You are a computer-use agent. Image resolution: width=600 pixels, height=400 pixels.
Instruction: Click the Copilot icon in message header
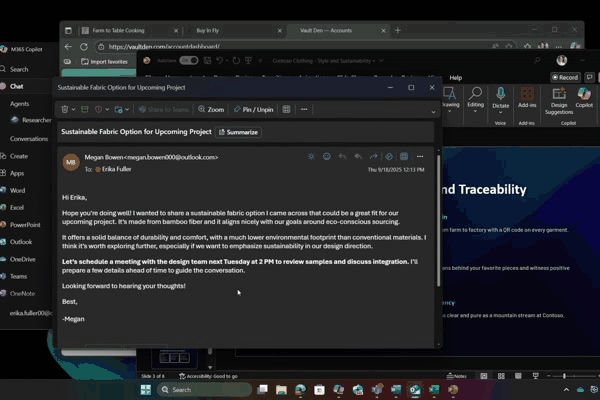389,156
